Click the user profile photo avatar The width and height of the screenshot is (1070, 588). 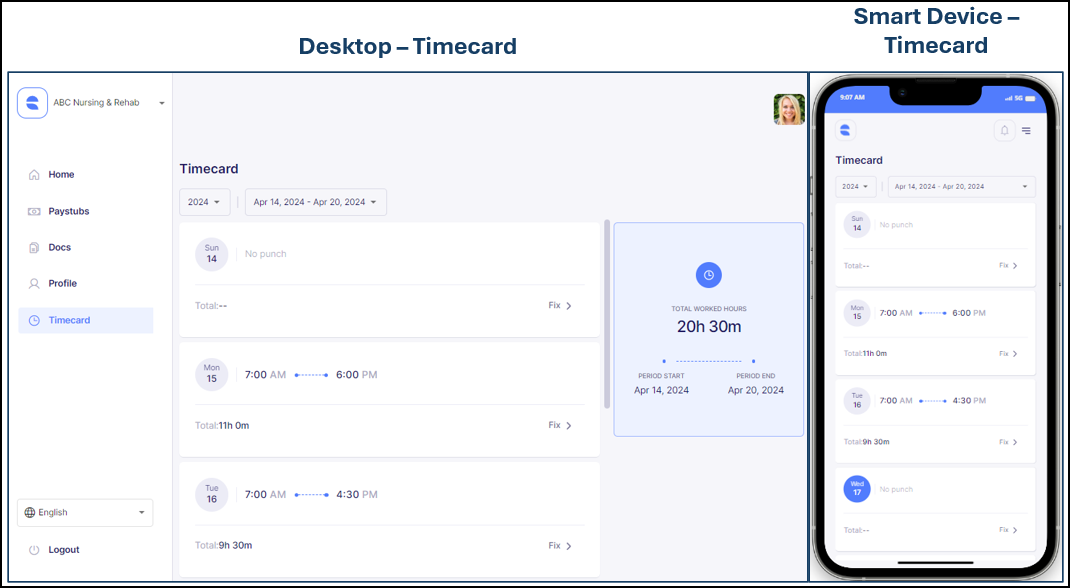788,109
